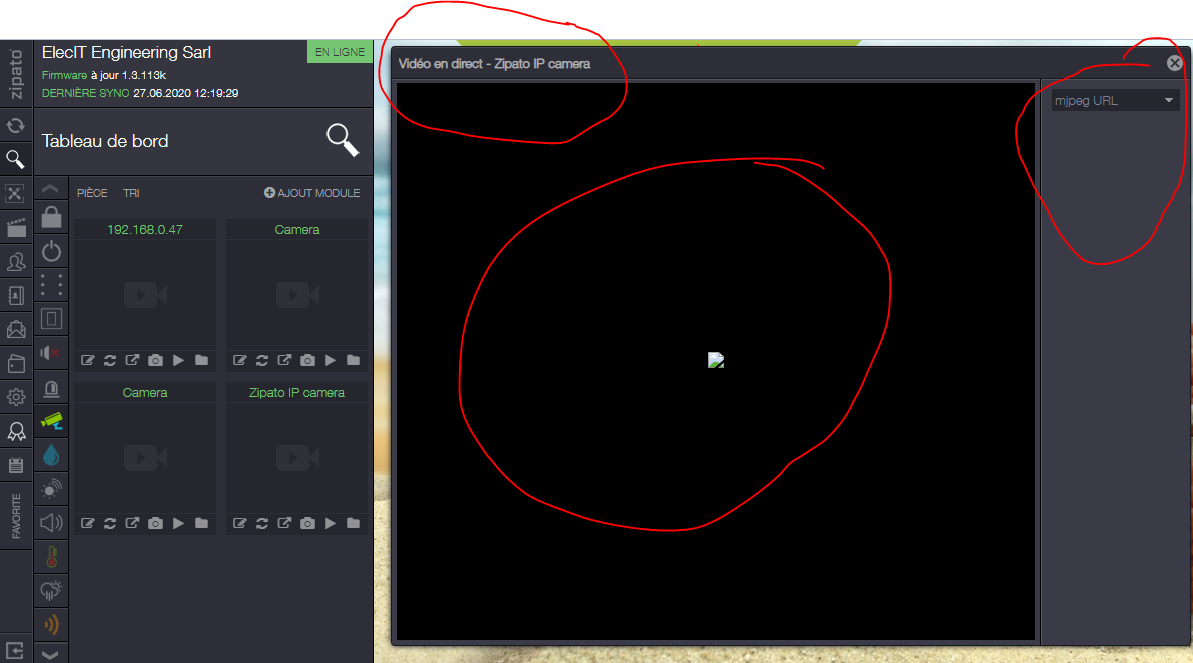
Task: Take snapshot on Zipato IP camera tile
Action: coord(307,523)
